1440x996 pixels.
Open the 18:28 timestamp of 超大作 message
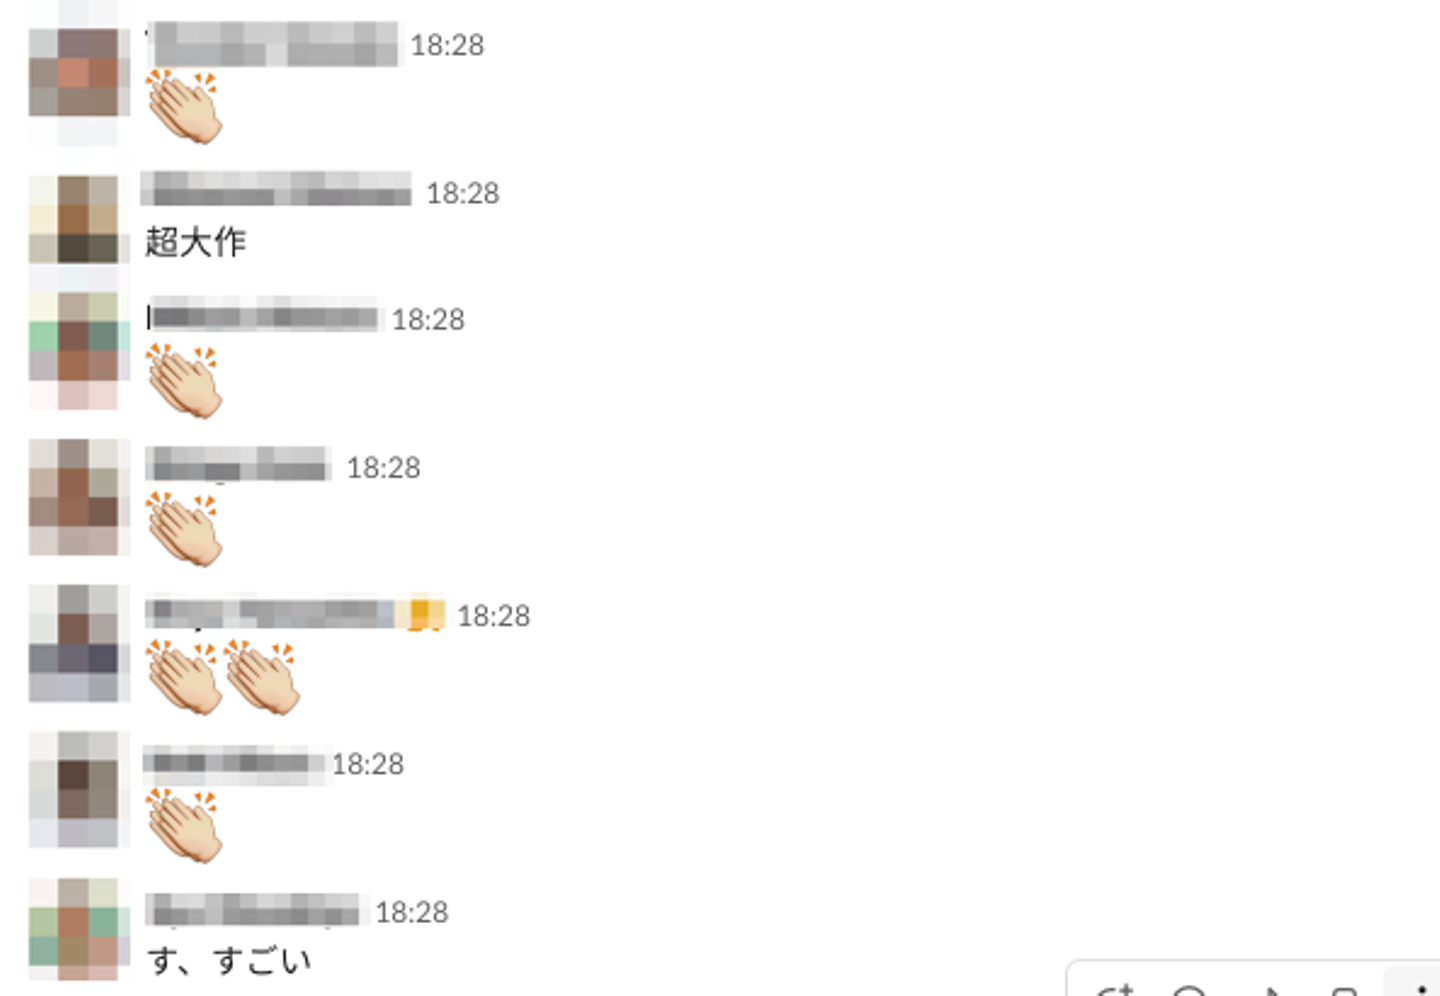point(463,193)
